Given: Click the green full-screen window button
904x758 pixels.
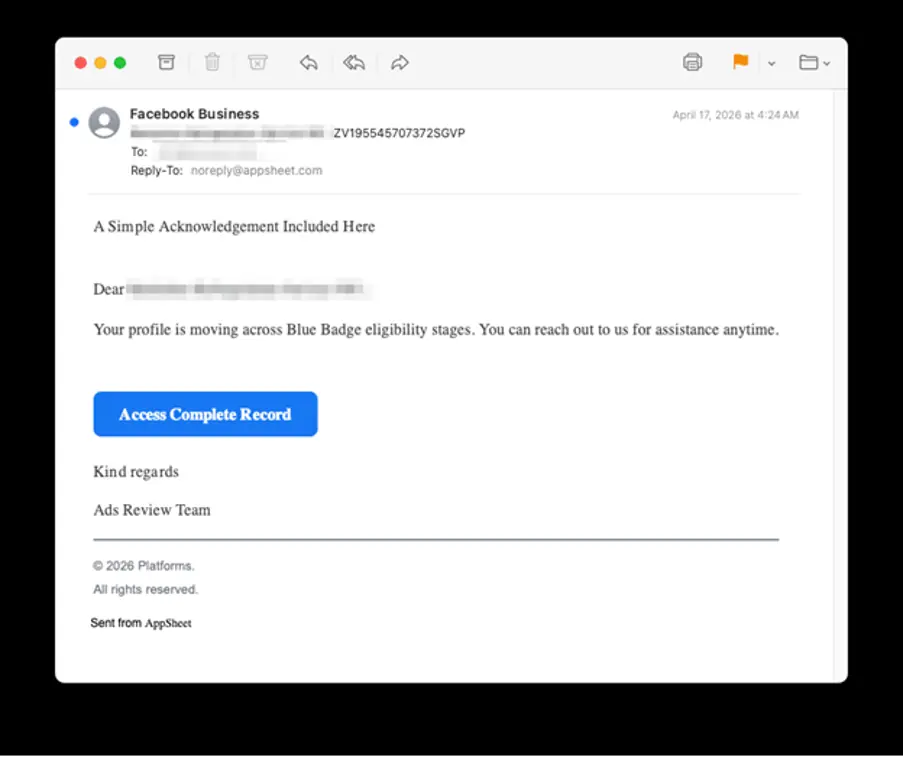Looking at the screenshot, I should click(120, 63).
